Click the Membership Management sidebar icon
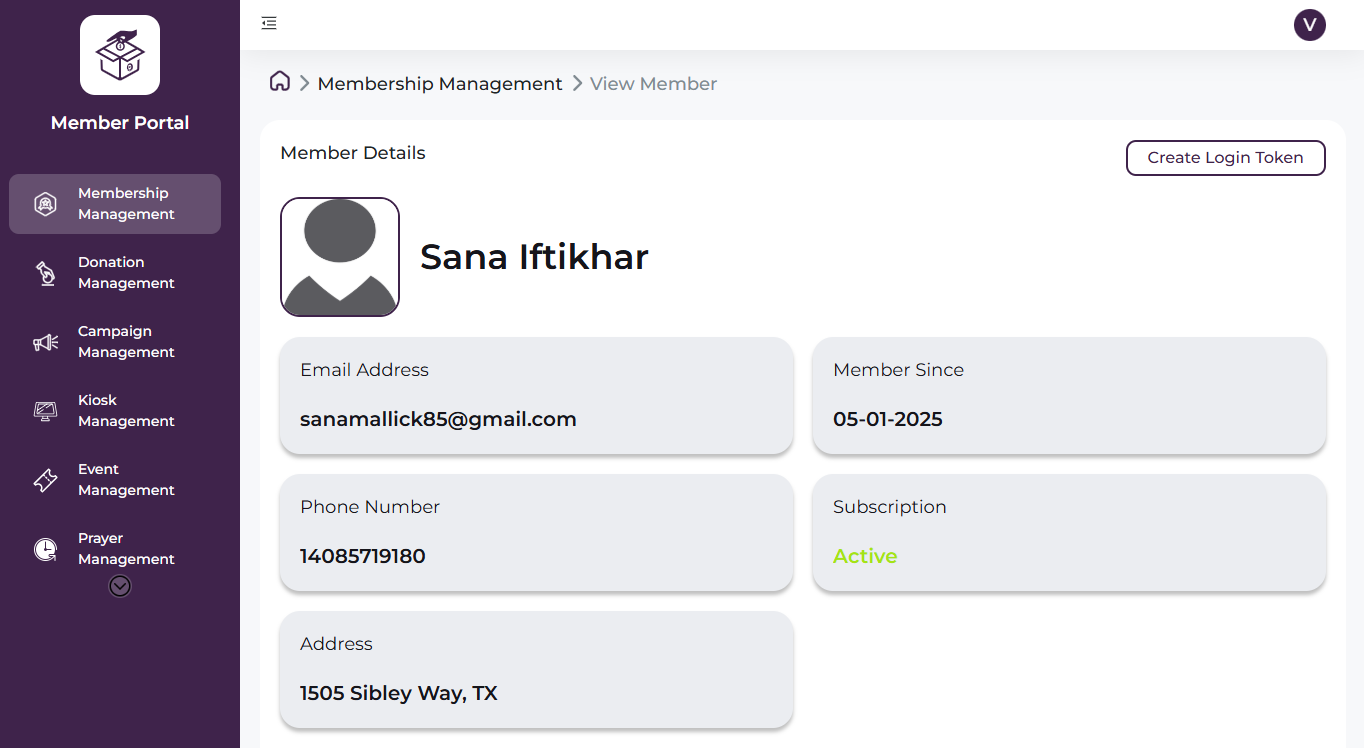This screenshot has width=1364, height=748. coord(46,204)
